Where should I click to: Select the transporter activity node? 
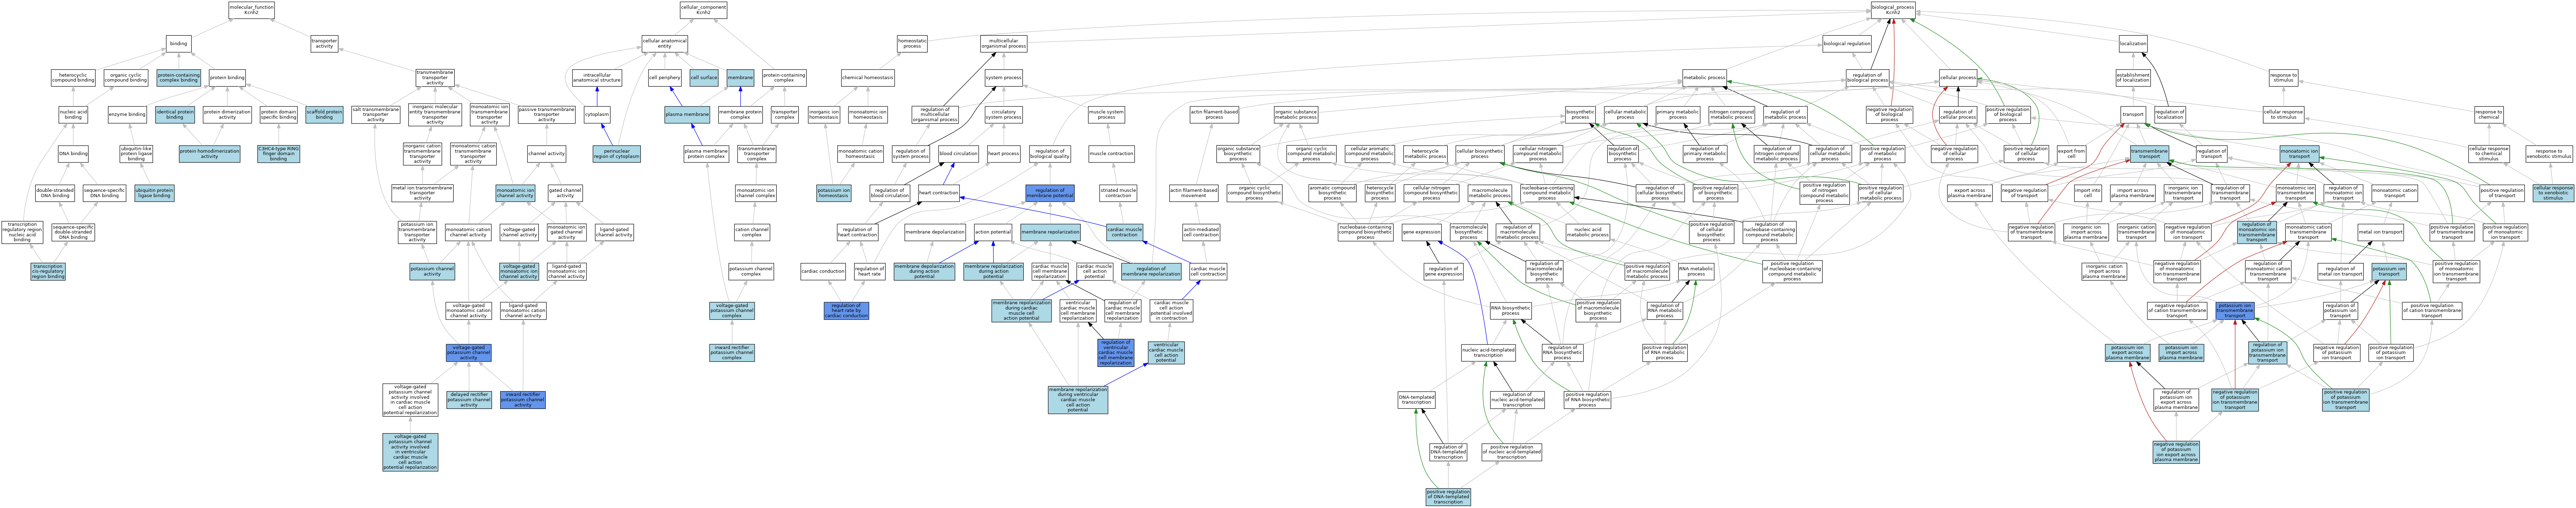point(324,44)
